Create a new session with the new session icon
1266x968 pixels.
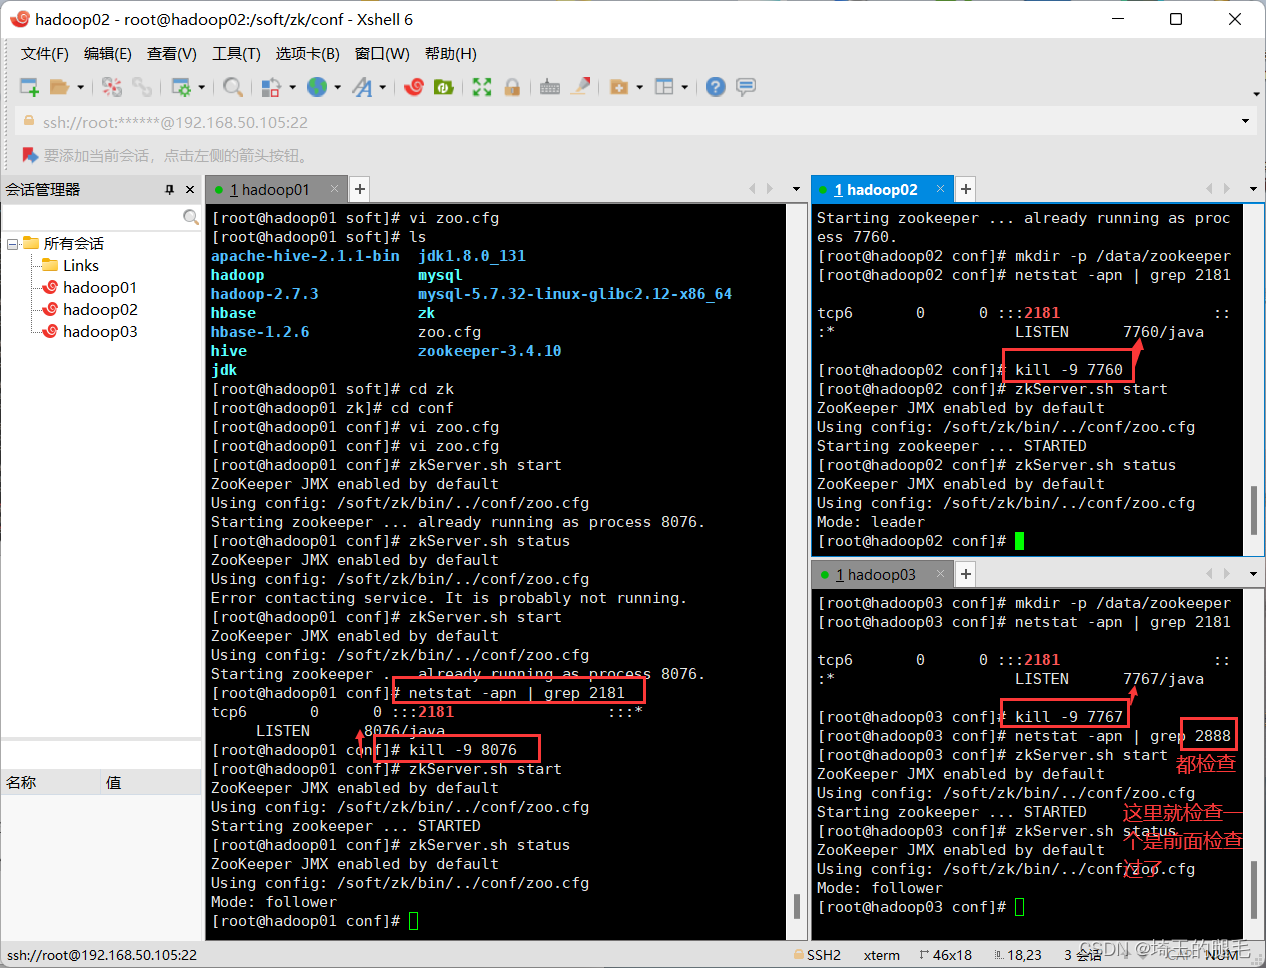tap(27, 87)
